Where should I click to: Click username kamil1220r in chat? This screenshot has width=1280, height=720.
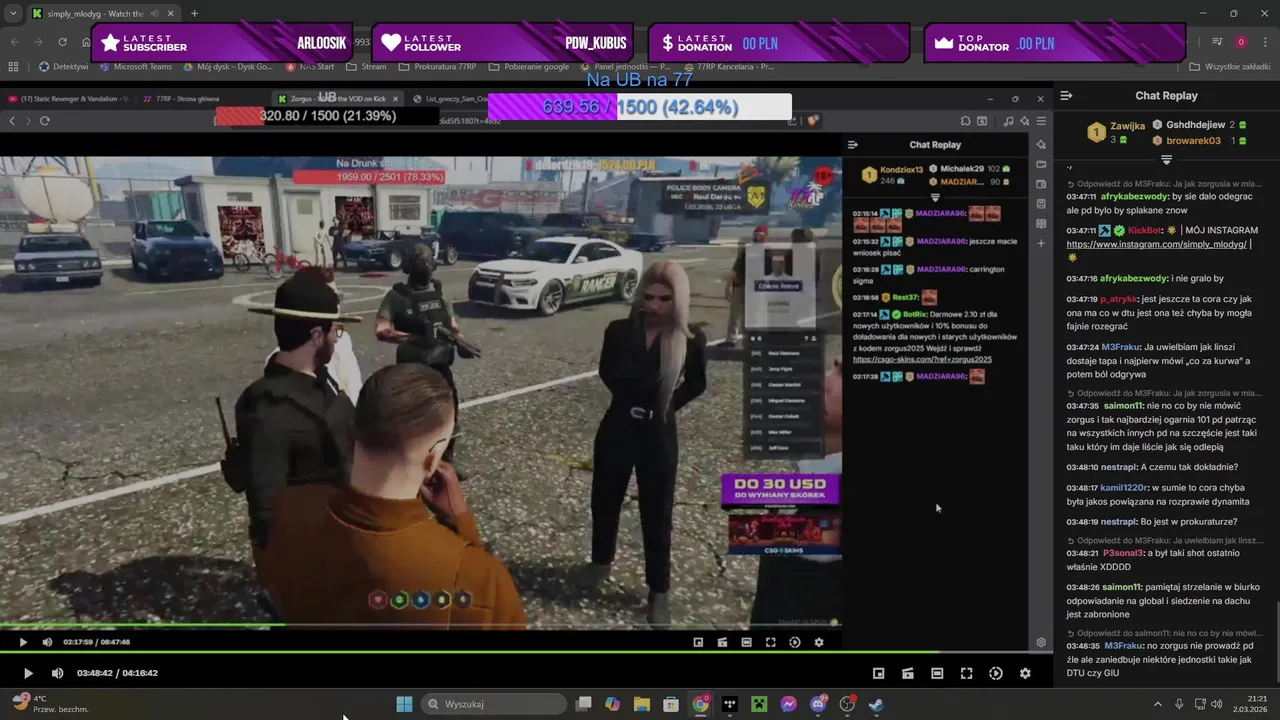[x=1124, y=488]
